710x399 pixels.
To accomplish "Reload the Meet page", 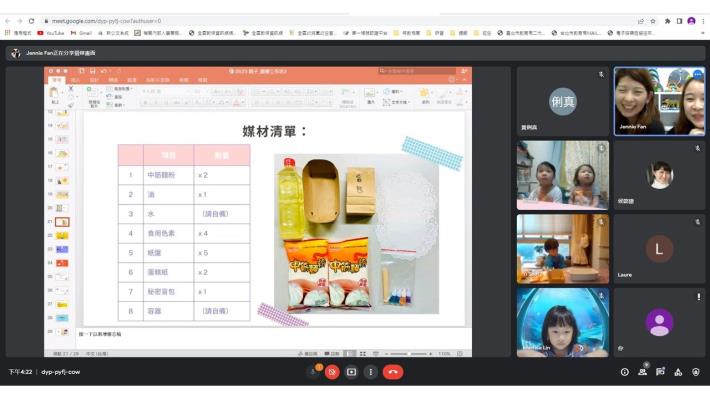I will click(31, 21).
